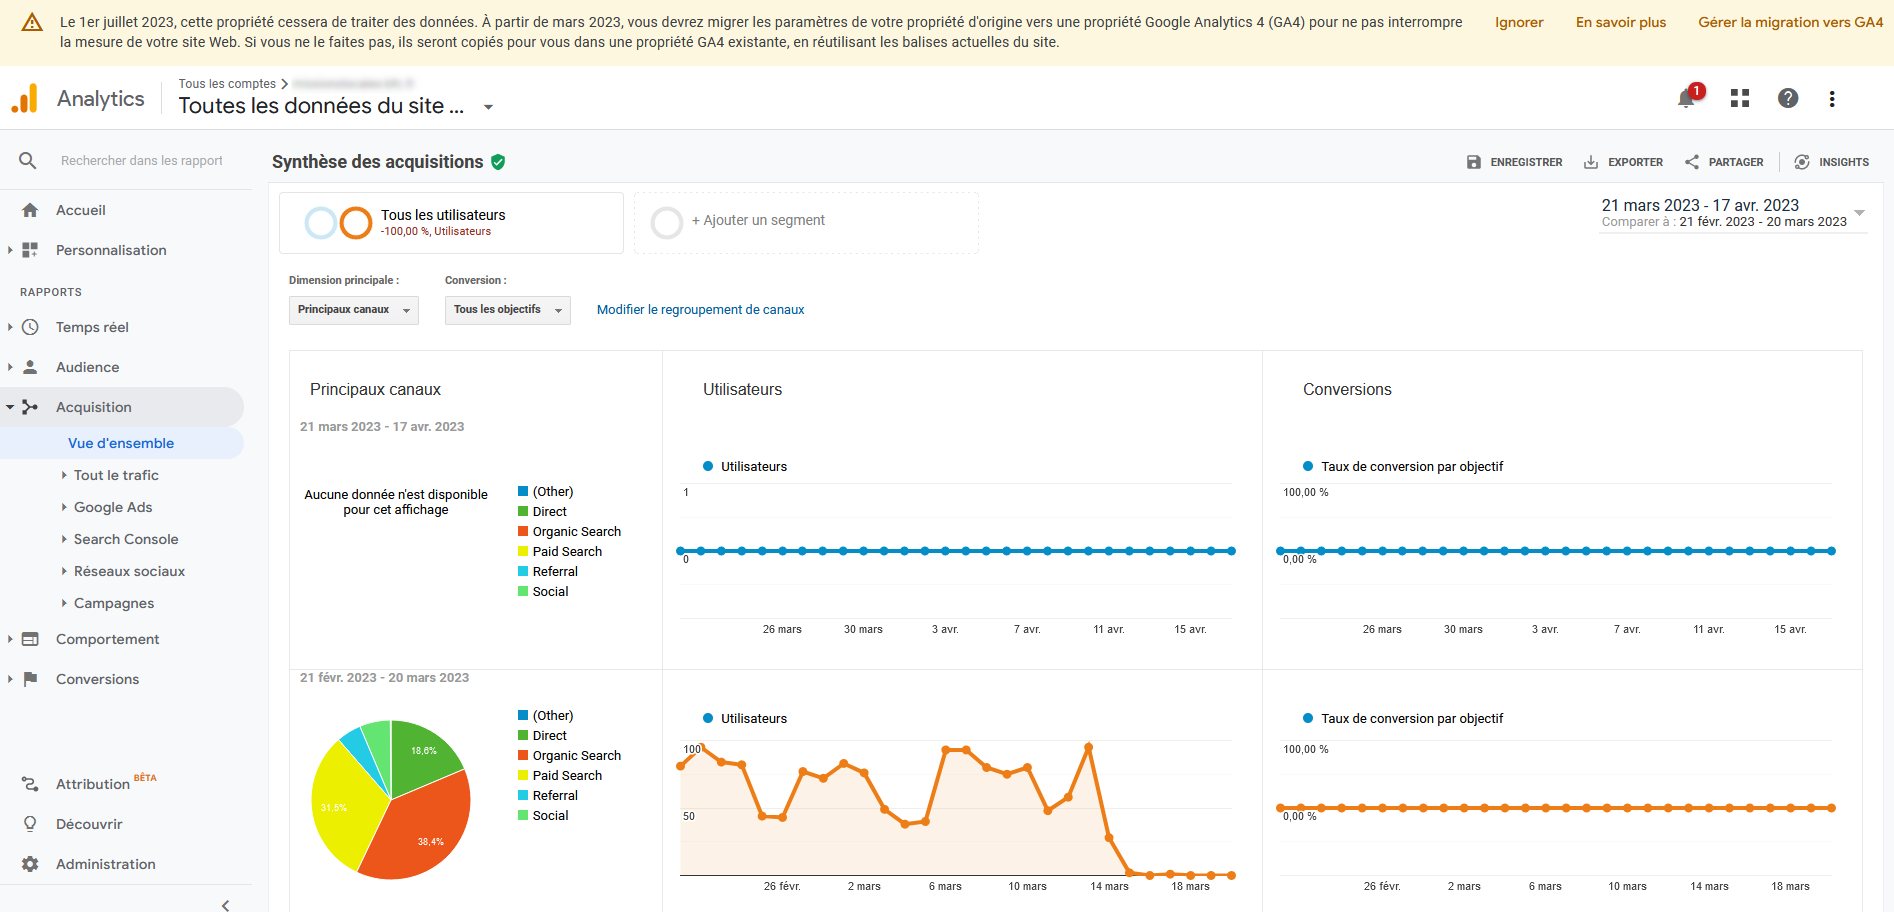Click Modifier le regroupement de canaux link

point(700,310)
